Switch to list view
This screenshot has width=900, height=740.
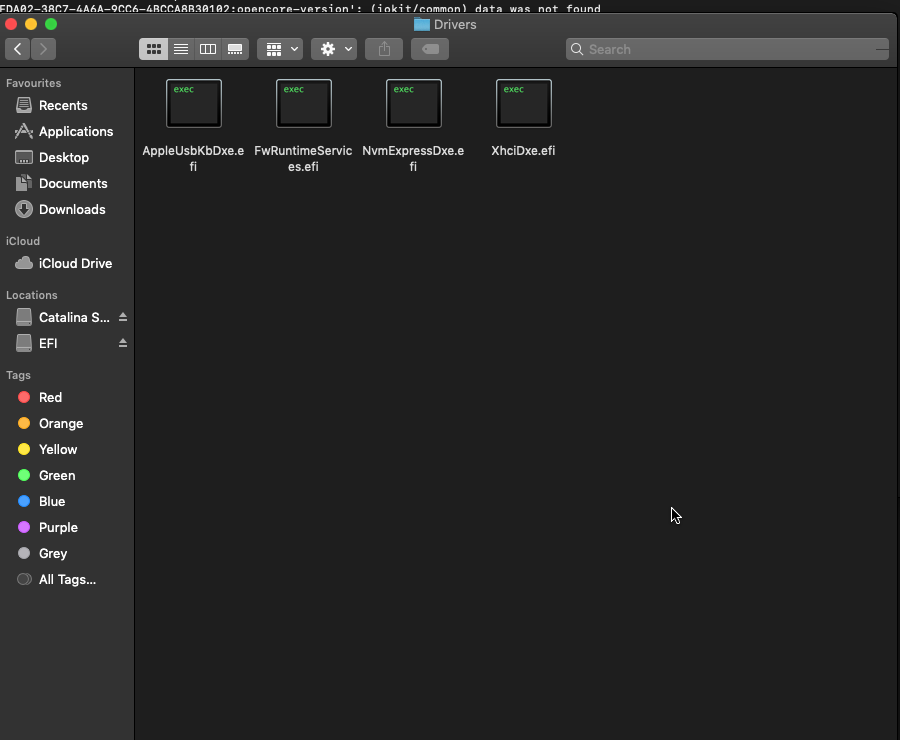click(181, 49)
